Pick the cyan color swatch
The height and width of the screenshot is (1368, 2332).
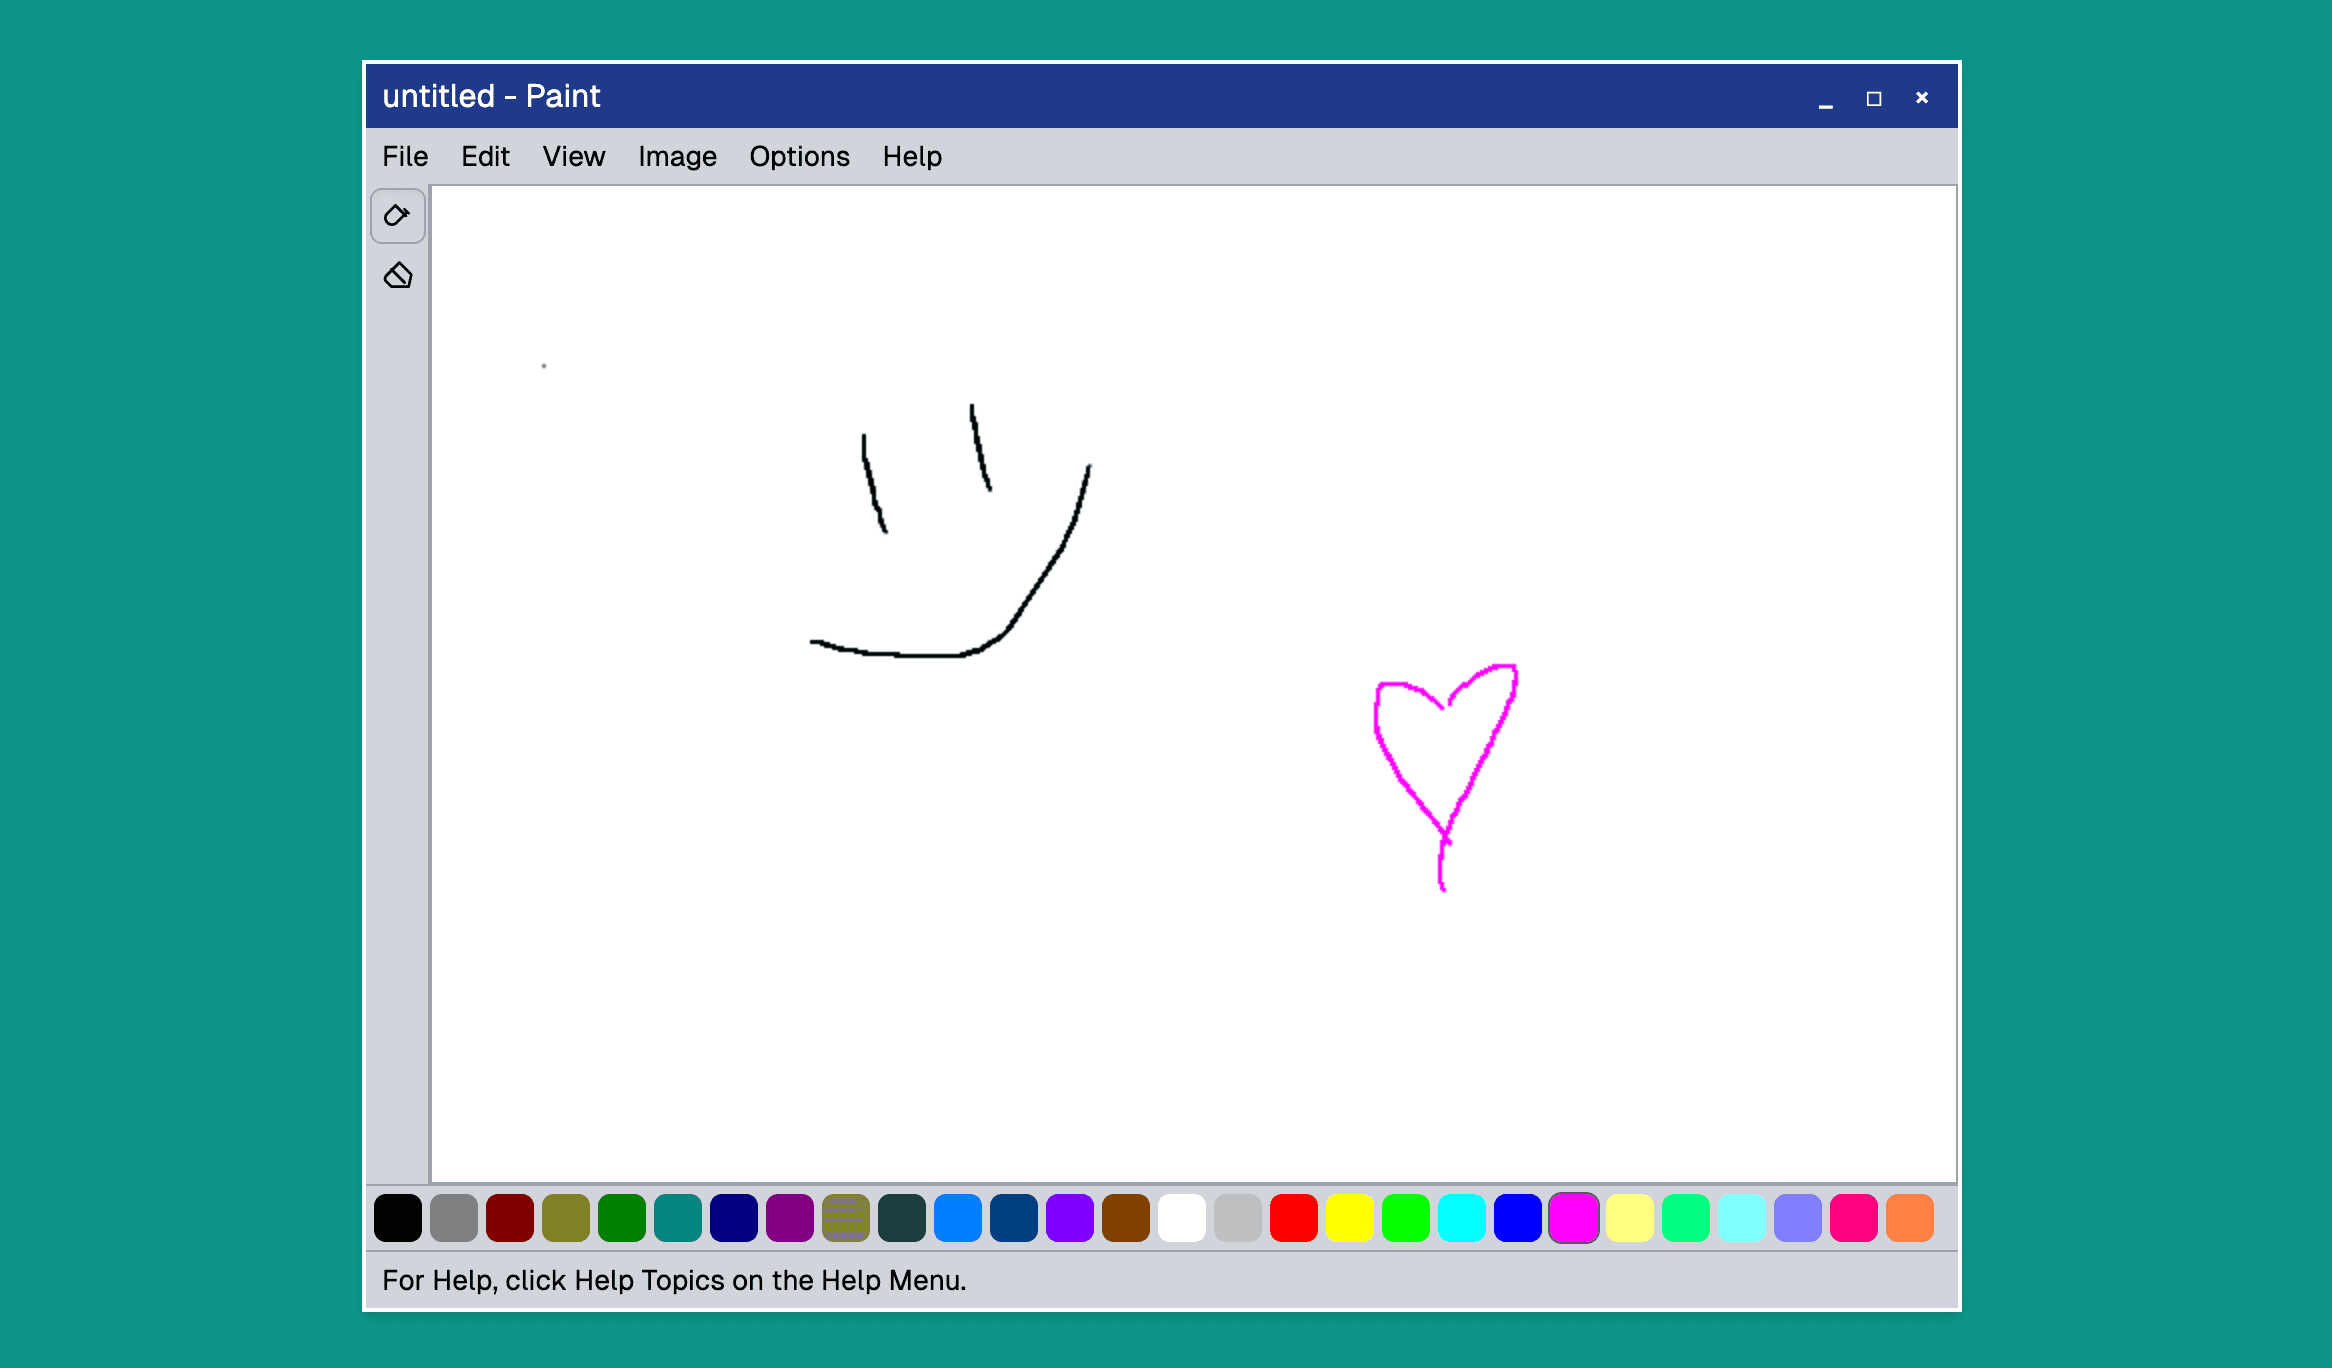pos(1461,1217)
